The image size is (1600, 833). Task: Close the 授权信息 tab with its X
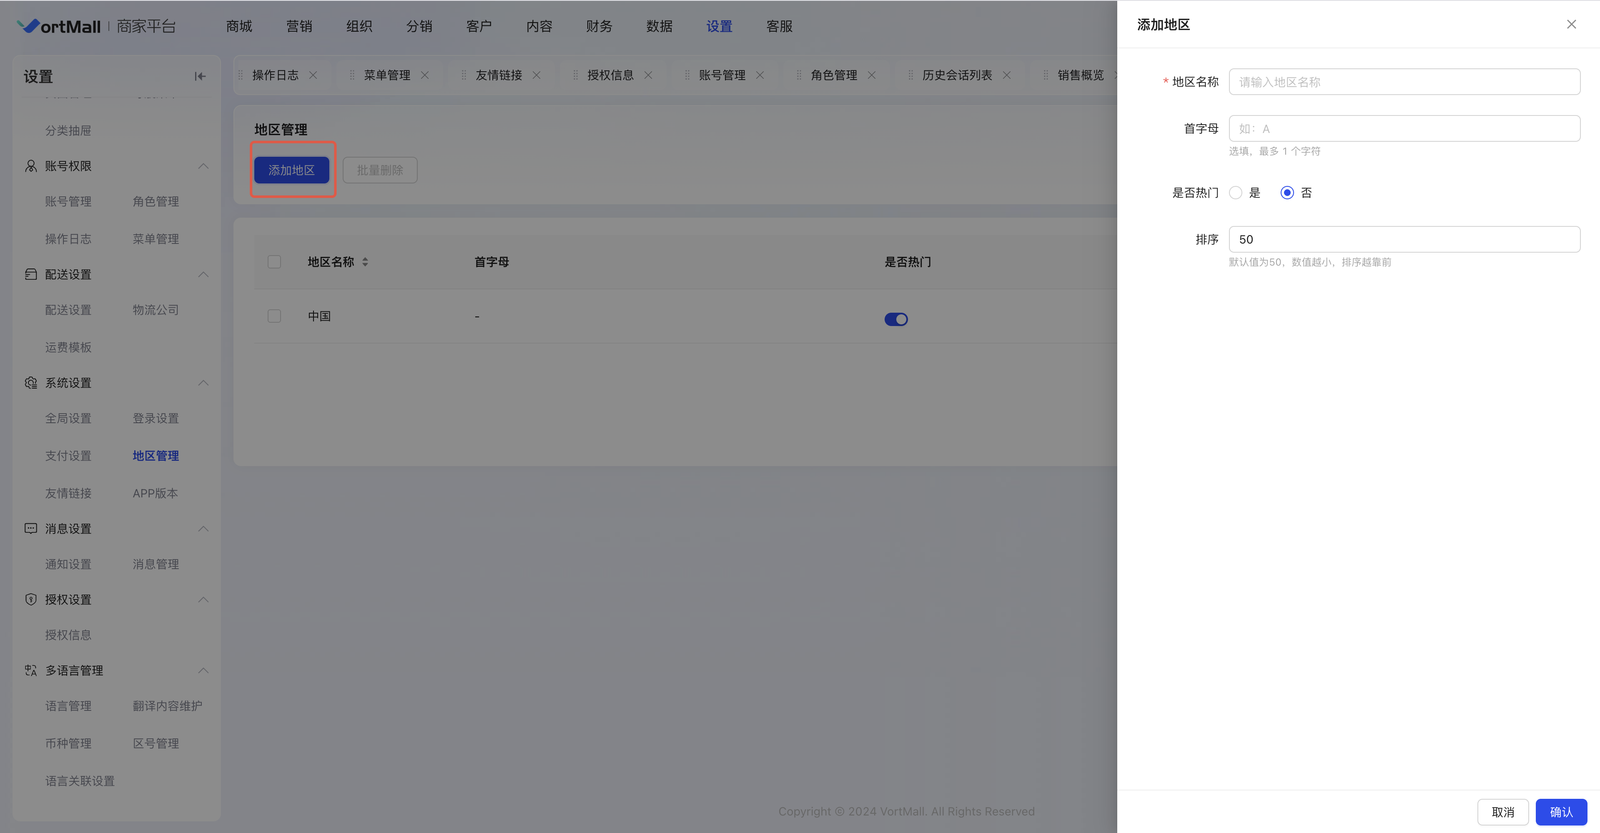(x=648, y=75)
